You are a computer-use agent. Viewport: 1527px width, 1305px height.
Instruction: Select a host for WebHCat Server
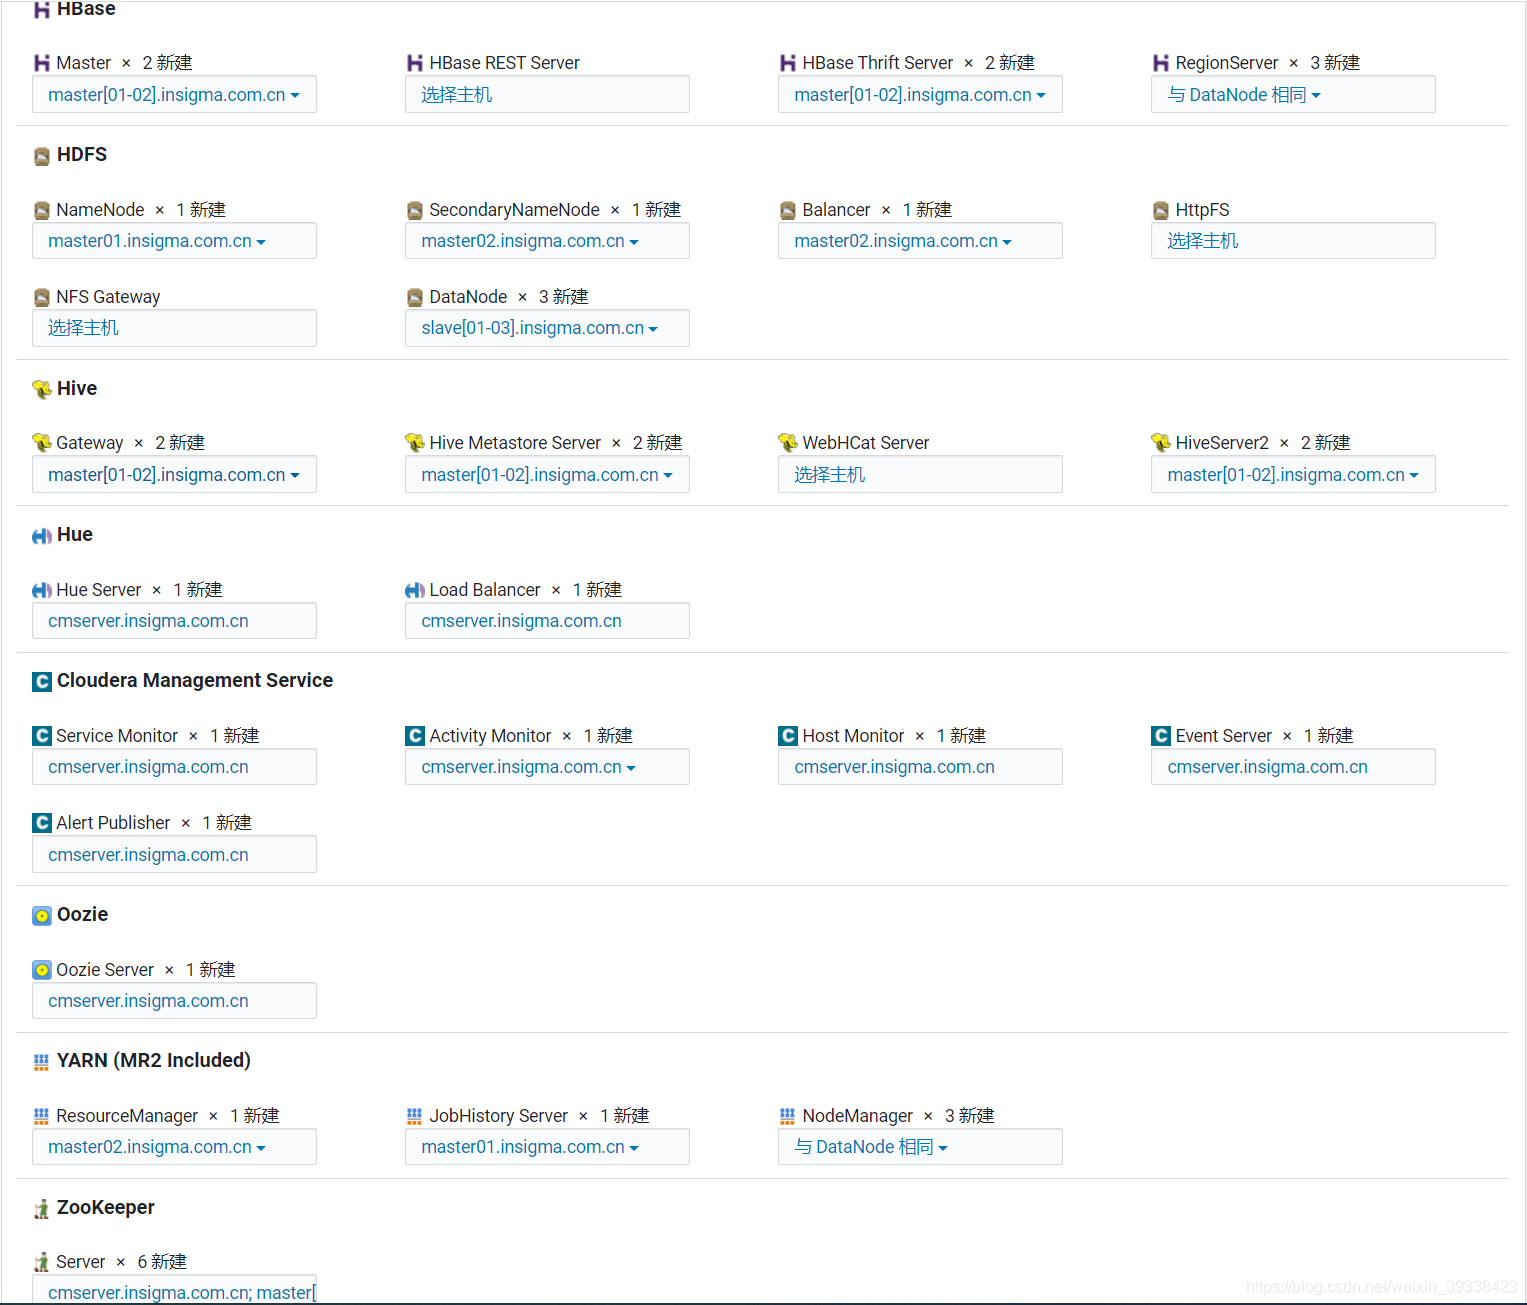pyautogui.click(x=920, y=475)
